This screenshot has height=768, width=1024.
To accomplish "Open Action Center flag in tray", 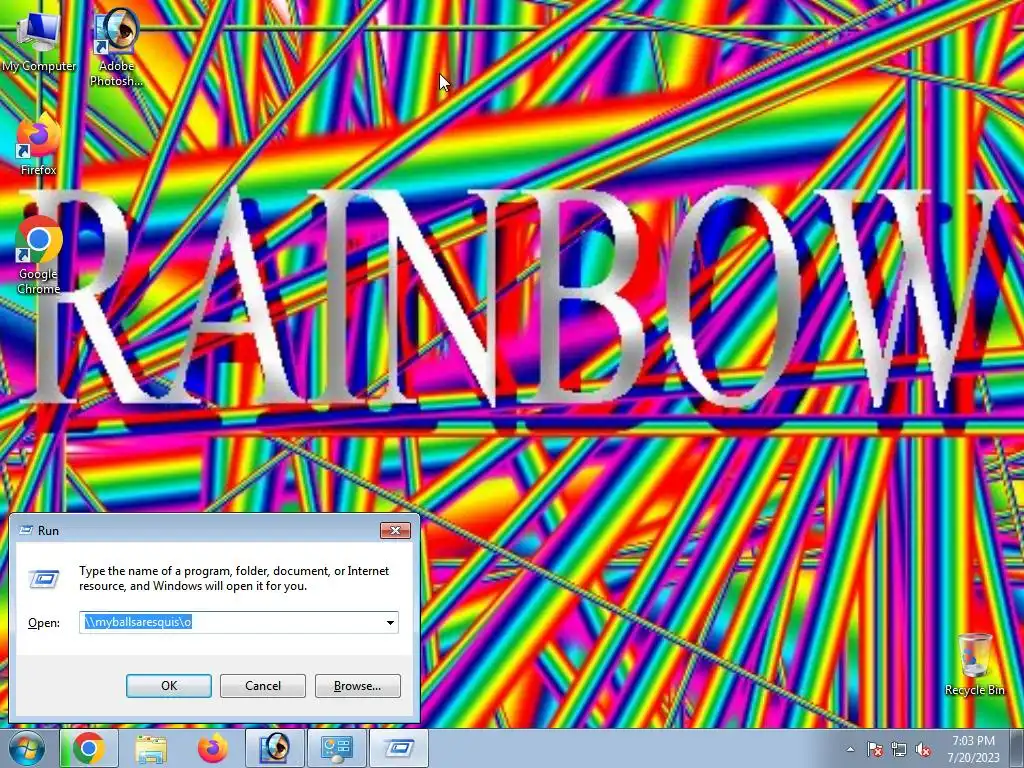I will pyautogui.click(x=874, y=749).
